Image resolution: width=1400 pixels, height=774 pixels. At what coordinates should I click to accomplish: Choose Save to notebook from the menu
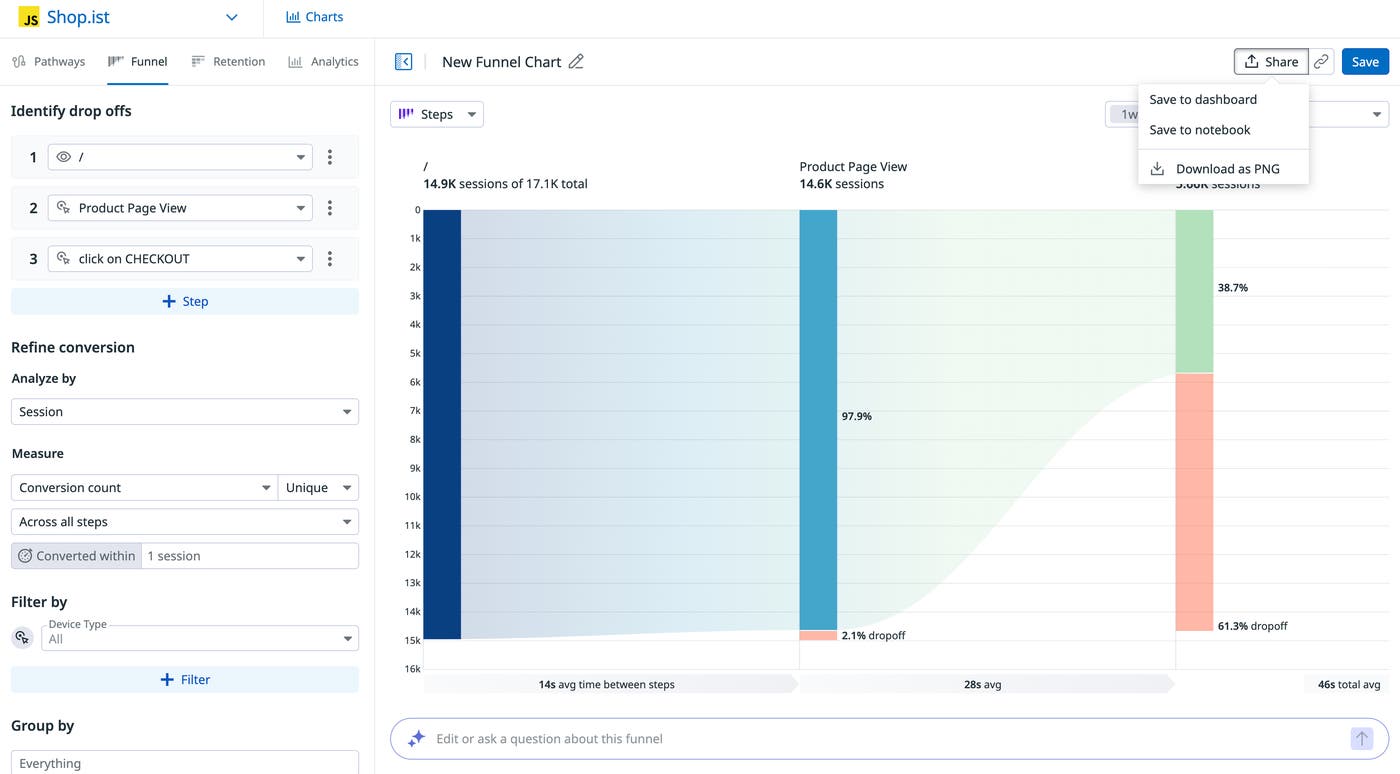coord(1199,129)
